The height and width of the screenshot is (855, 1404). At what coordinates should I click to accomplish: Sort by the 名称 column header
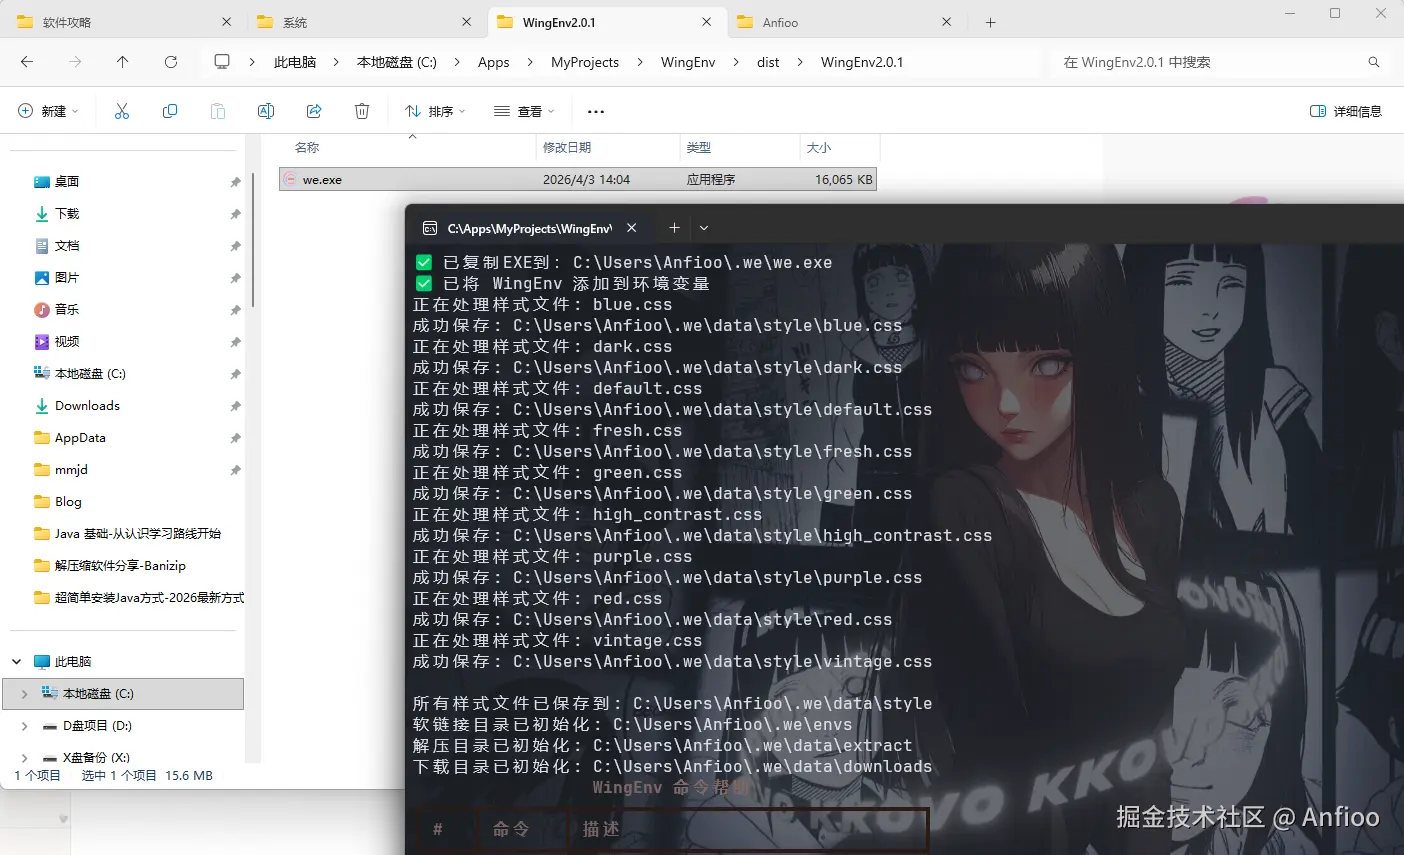(307, 148)
